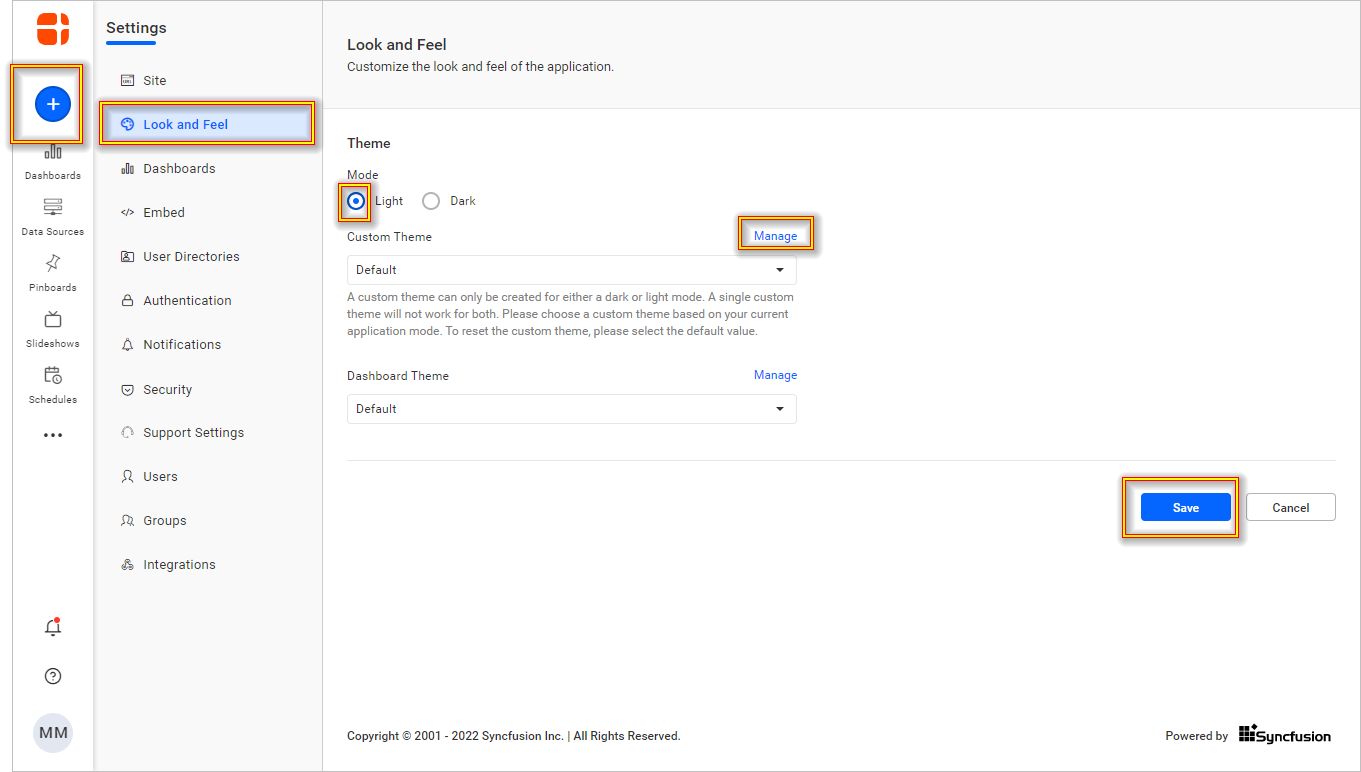The height and width of the screenshot is (772, 1361).
Task: Open Schedules calendar icon
Action: click(53, 382)
